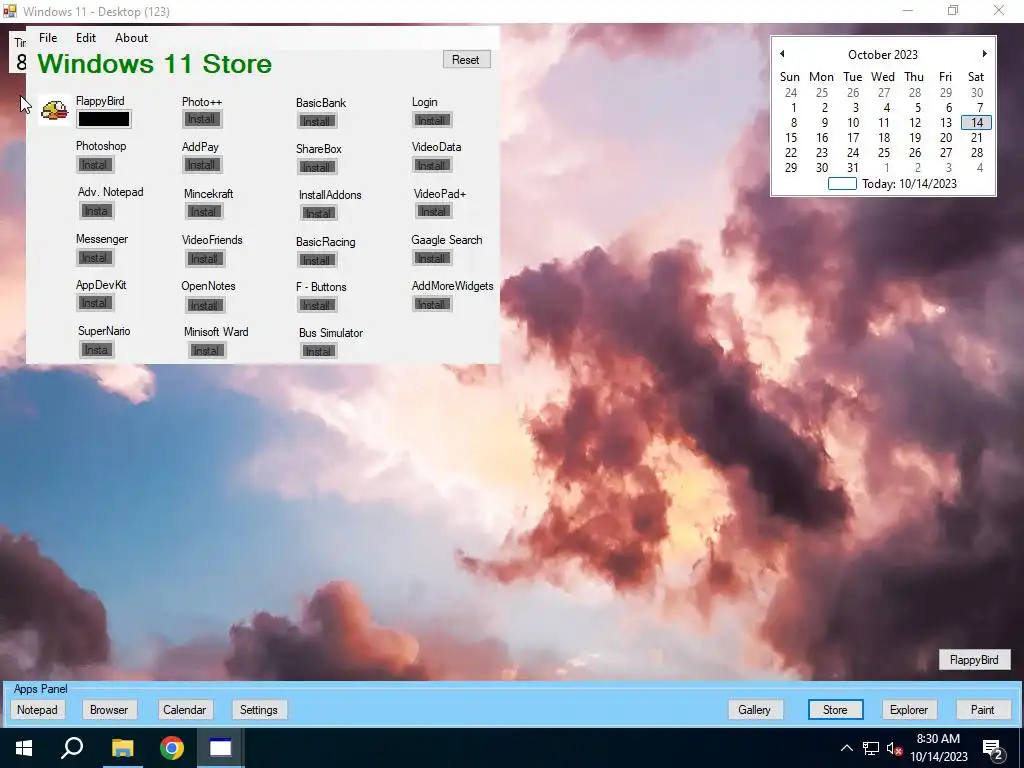Click the October 2023 calendar header
The image size is (1024, 768).
click(883, 55)
